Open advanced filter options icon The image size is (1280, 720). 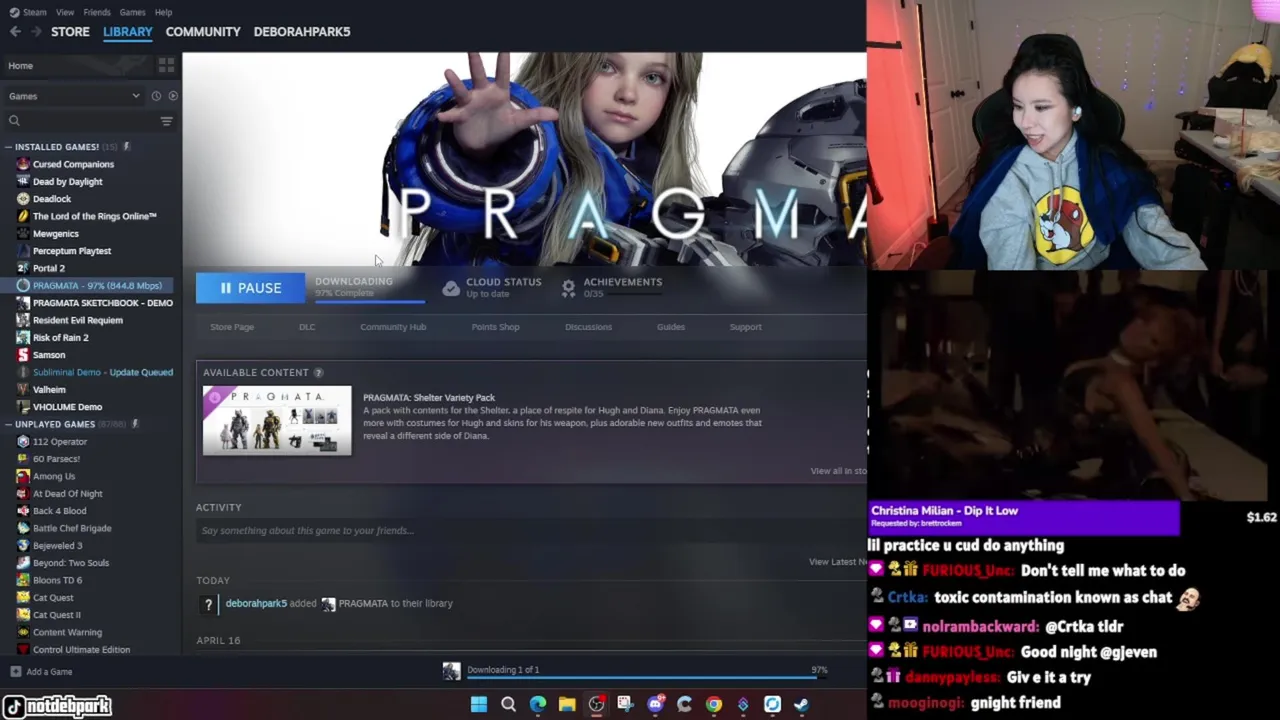166,121
